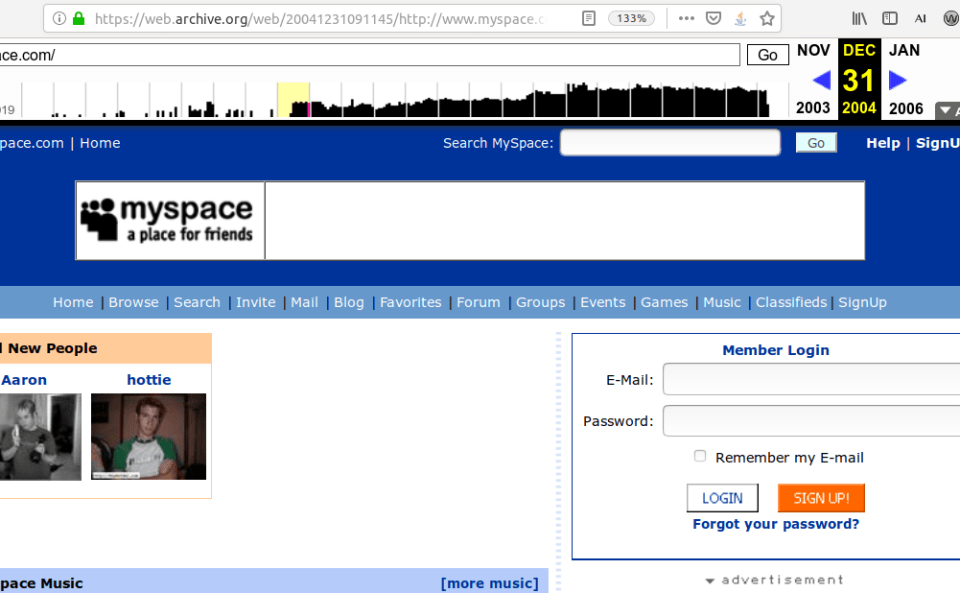Click the site information icon in address bar

click(59, 19)
